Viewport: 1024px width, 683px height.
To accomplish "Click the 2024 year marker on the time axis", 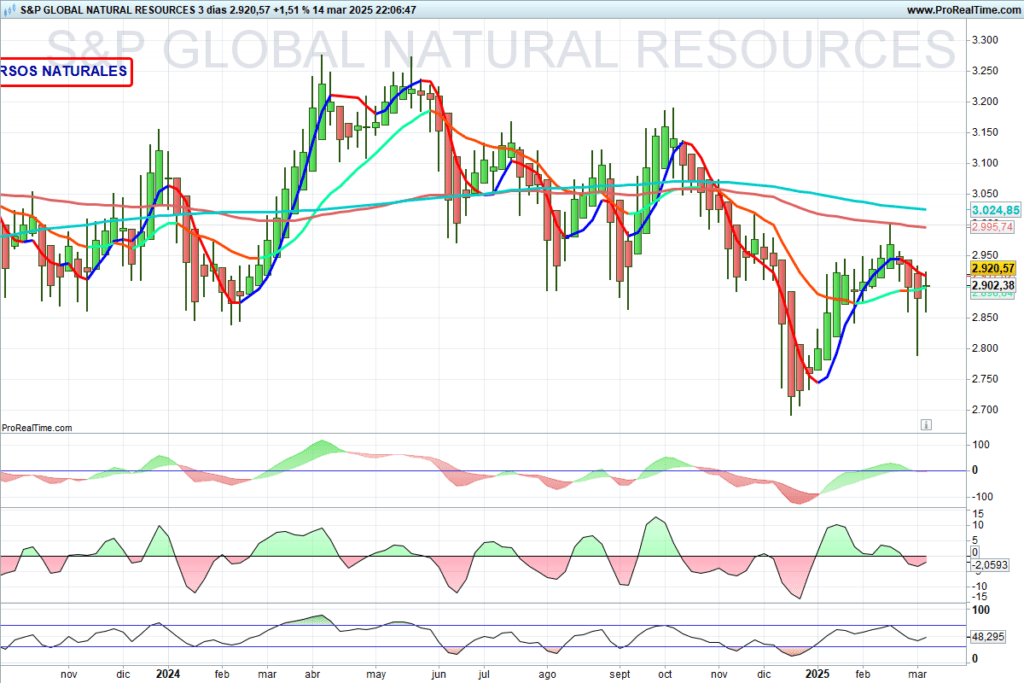I will pyautogui.click(x=168, y=674).
